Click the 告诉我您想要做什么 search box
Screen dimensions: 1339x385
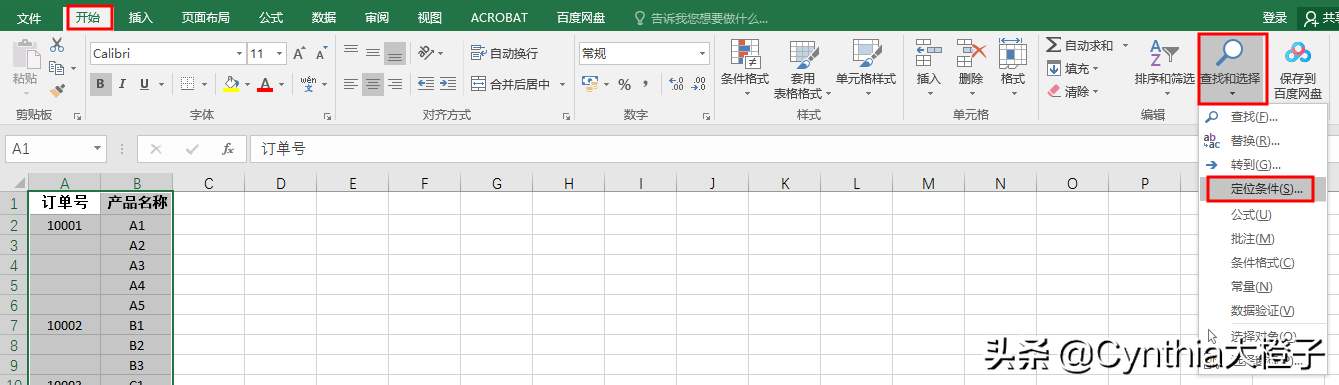click(702, 18)
